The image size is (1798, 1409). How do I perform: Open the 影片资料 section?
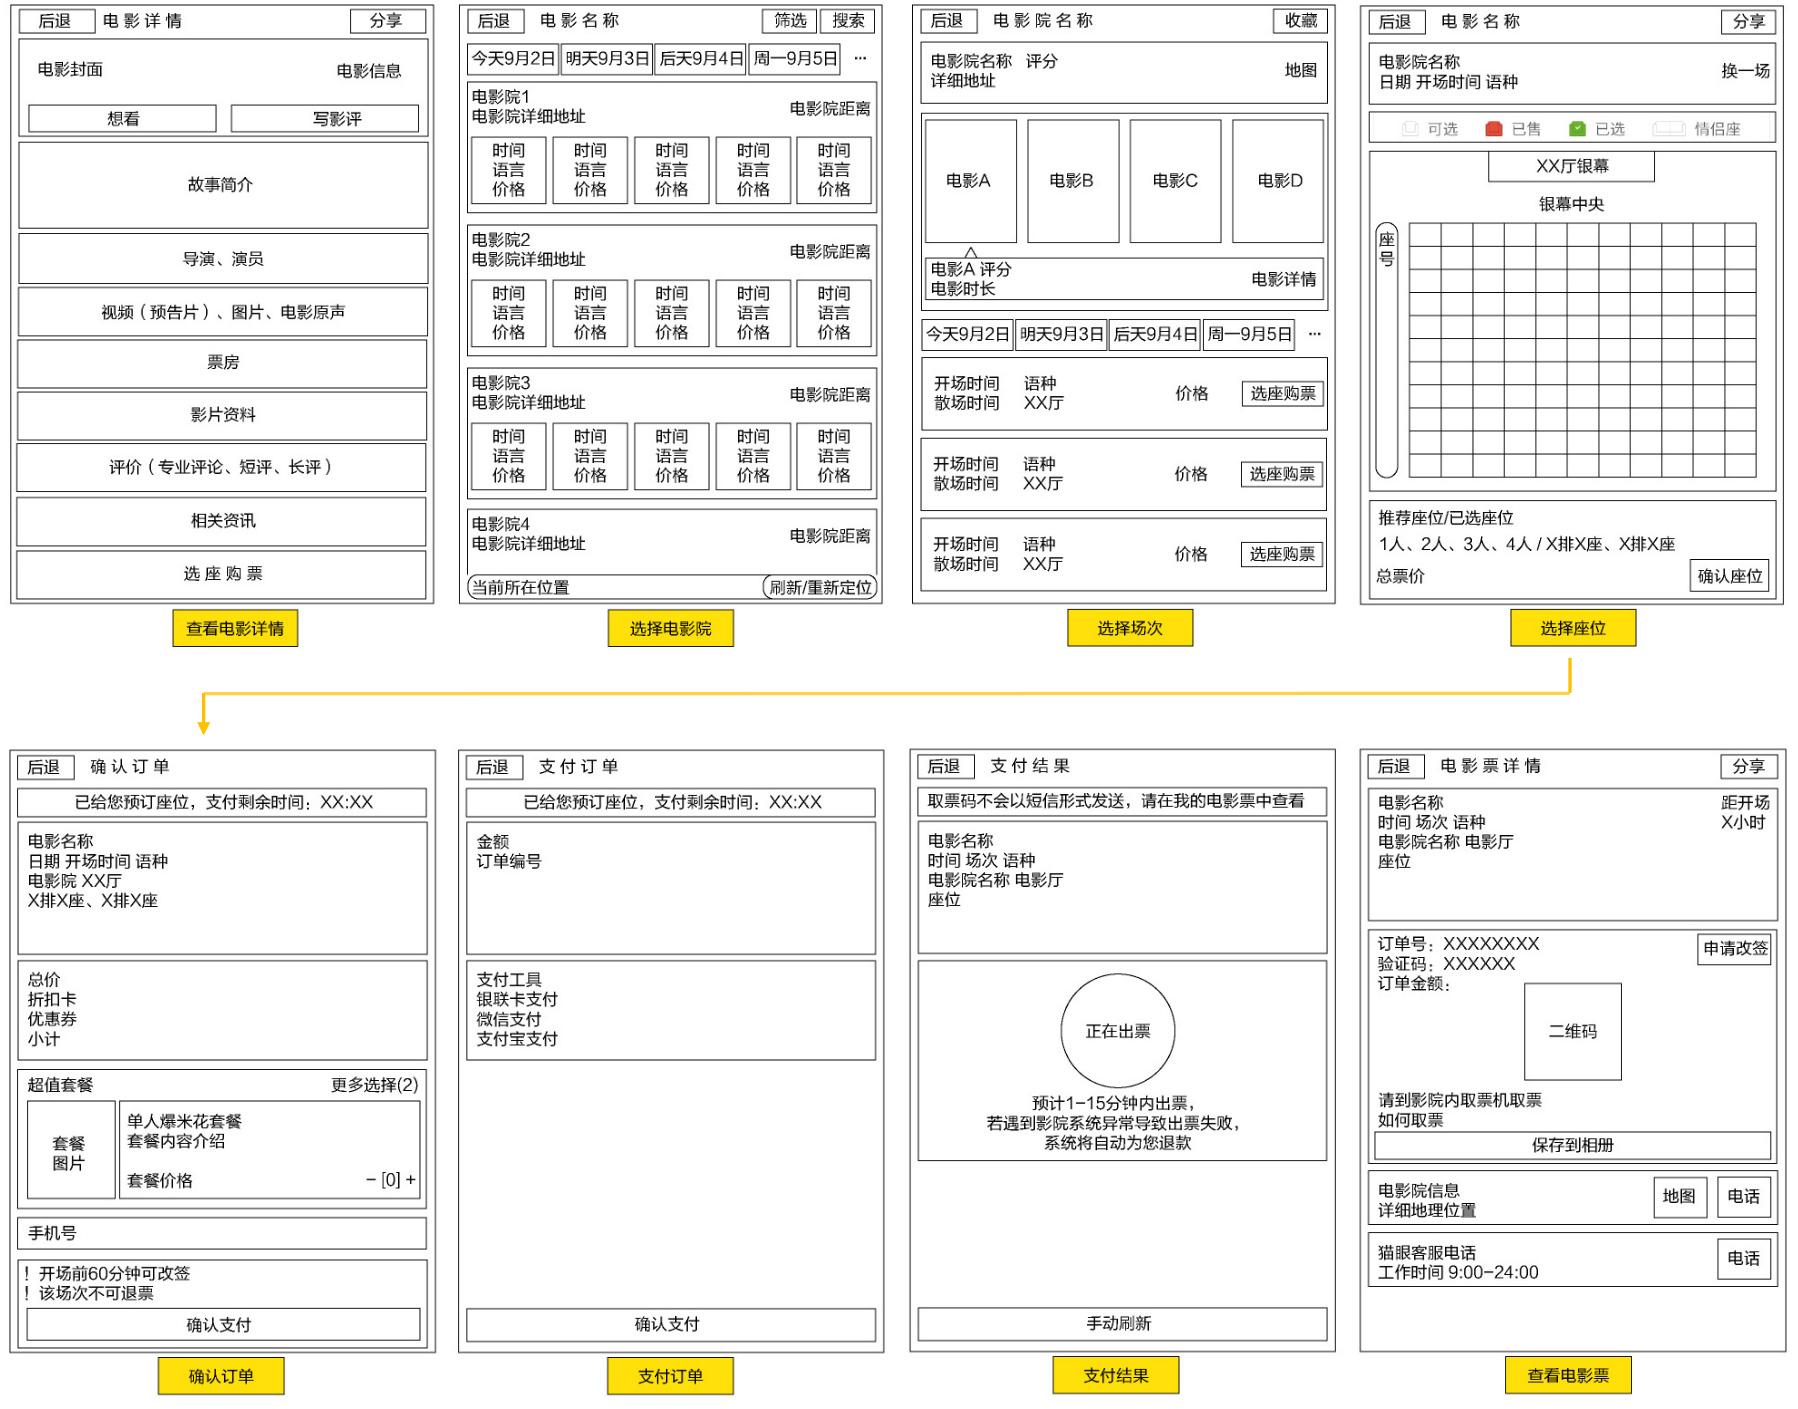tap(223, 415)
